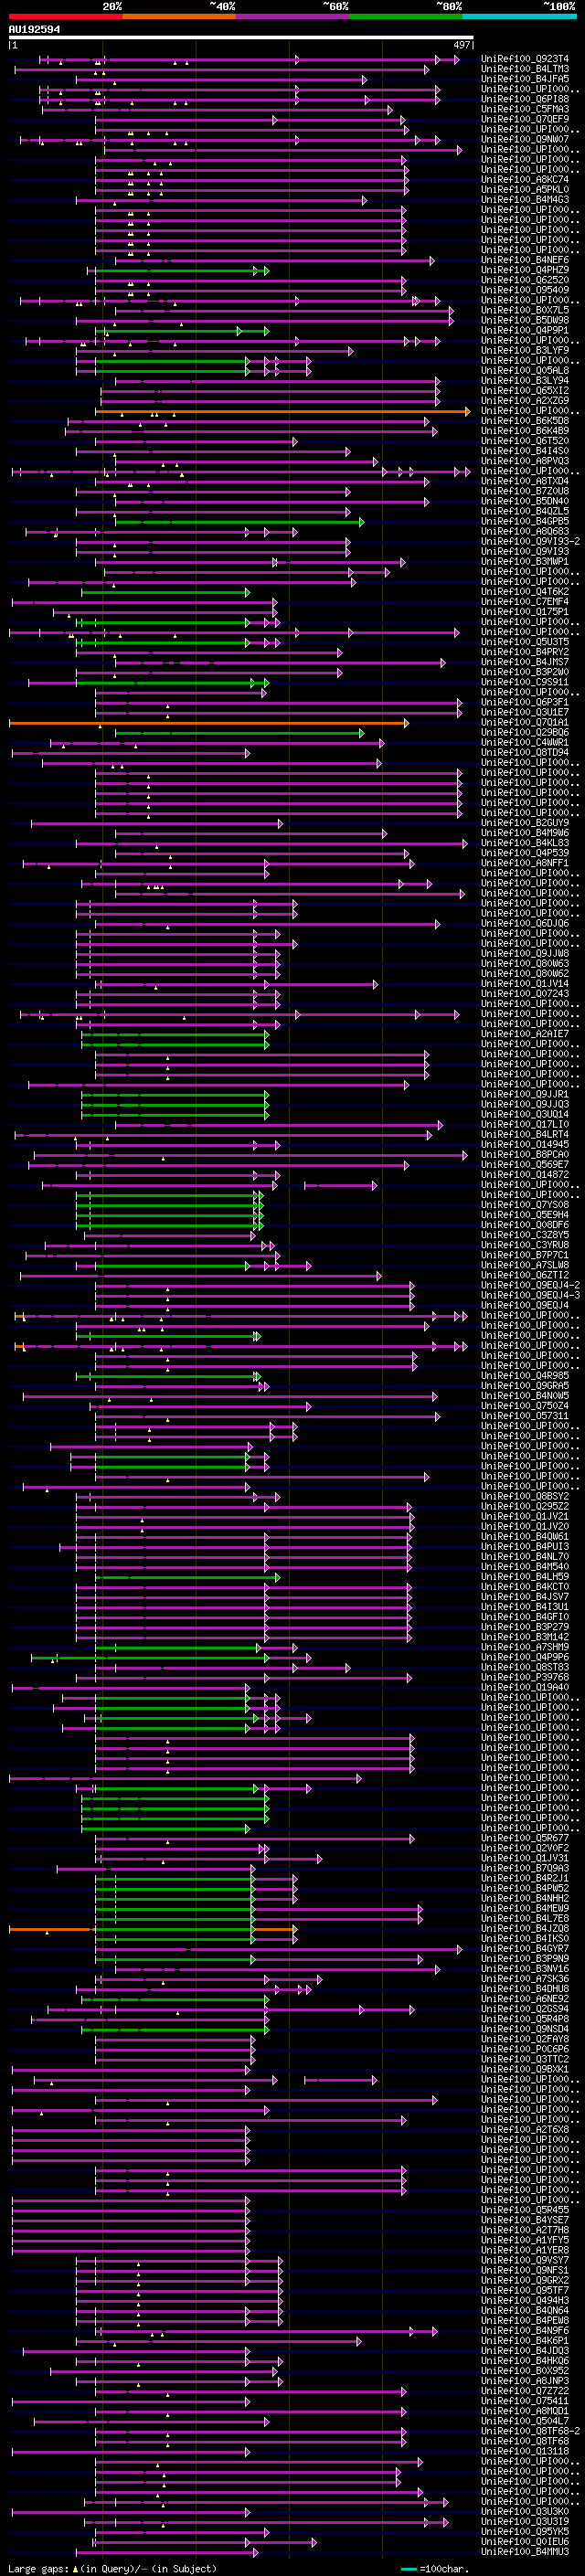Select hit label UniRef100_A7SHM9
The image size is (585, 2576).
[x=525, y=1648]
